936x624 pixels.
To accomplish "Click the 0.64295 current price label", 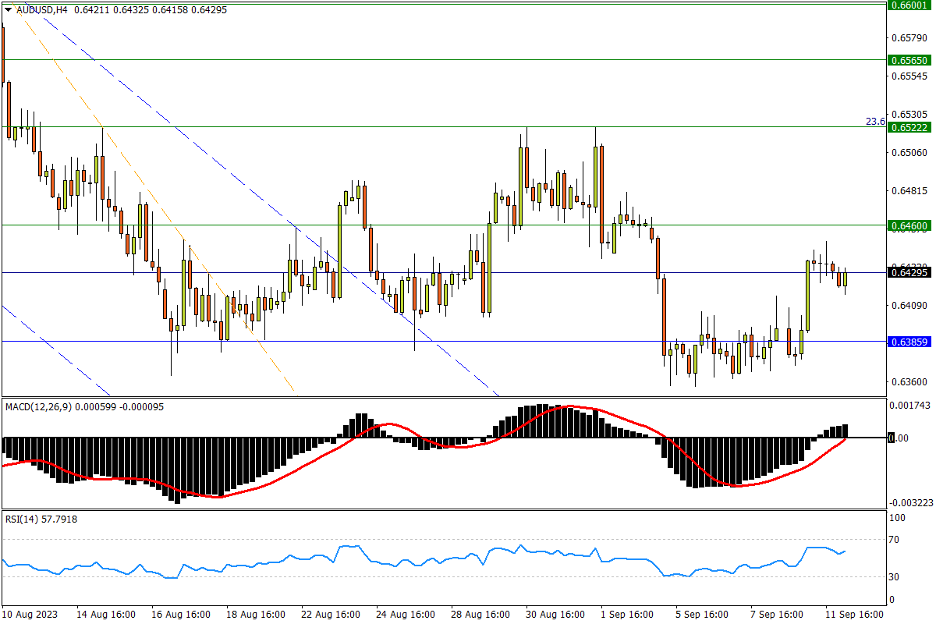I will (x=909, y=272).
